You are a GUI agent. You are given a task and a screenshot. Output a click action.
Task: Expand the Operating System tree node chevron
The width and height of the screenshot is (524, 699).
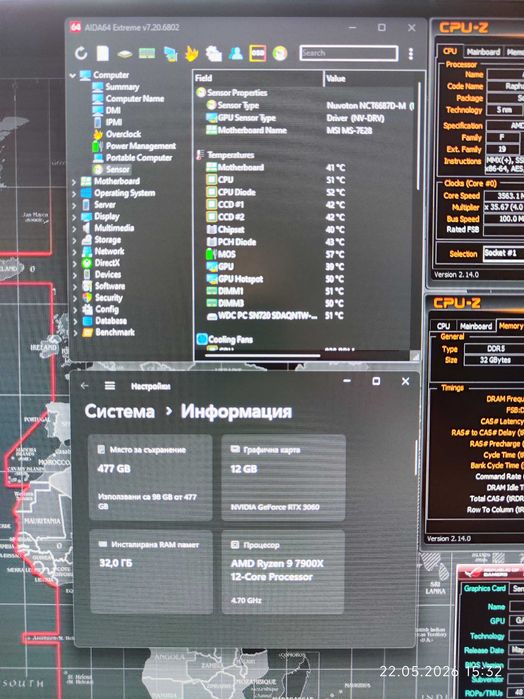click(74, 194)
